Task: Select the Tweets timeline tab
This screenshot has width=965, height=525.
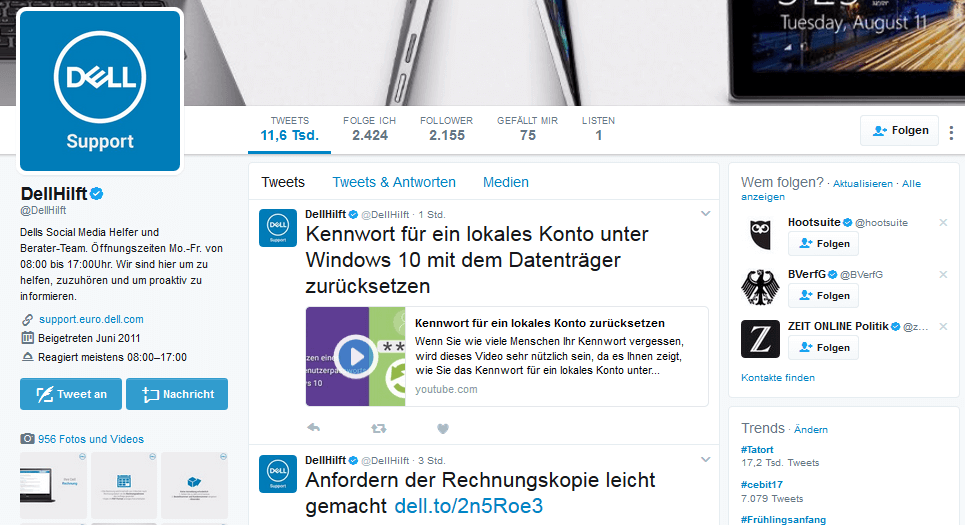Action: tap(282, 182)
